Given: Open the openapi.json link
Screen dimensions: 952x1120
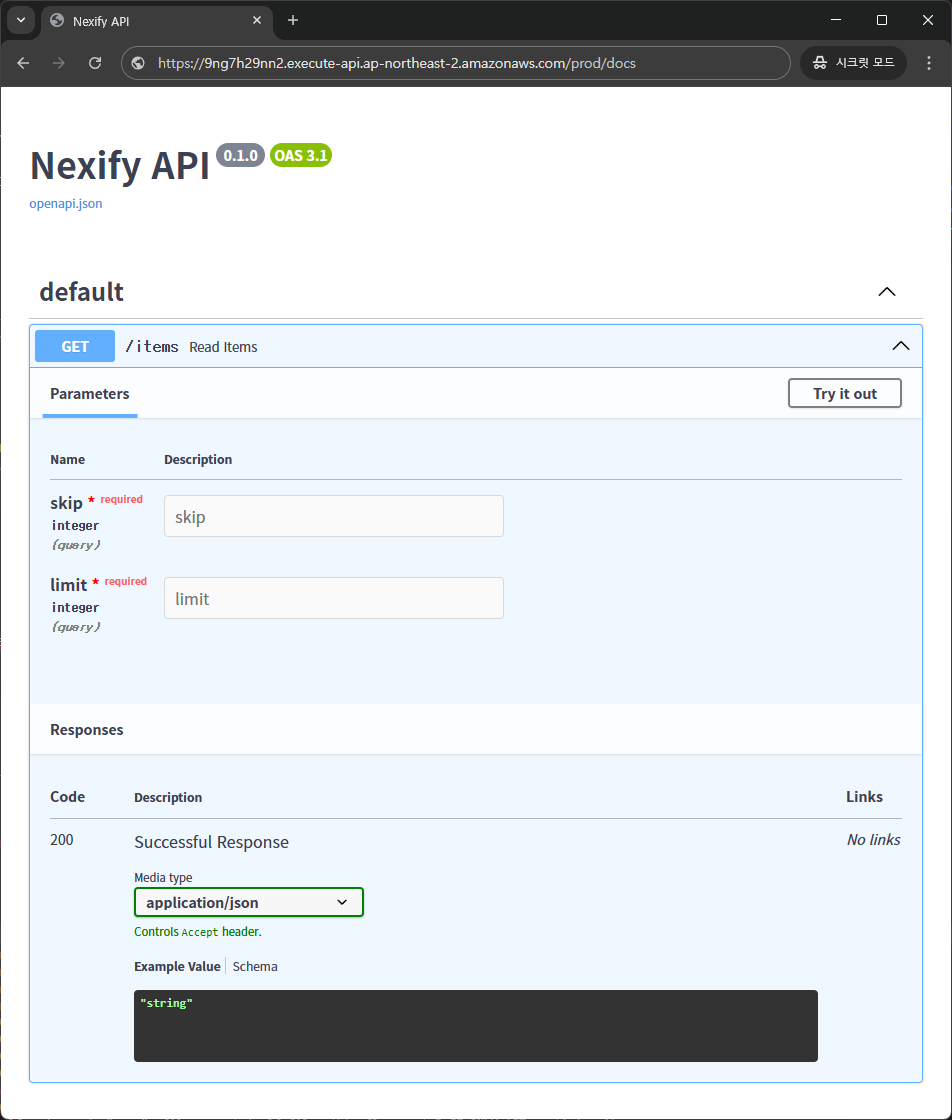Looking at the screenshot, I should 66,203.
